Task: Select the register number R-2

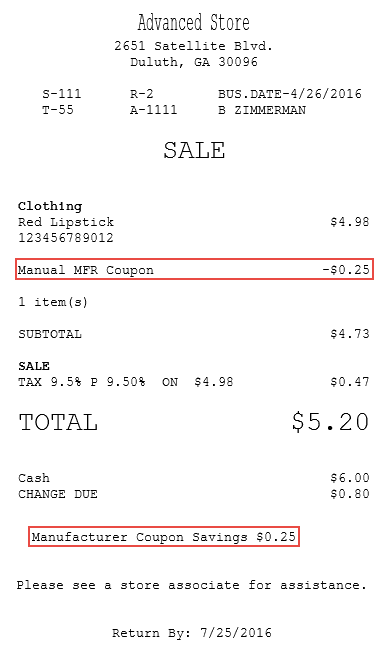Action: pyautogui.click(x=142, y=94)
